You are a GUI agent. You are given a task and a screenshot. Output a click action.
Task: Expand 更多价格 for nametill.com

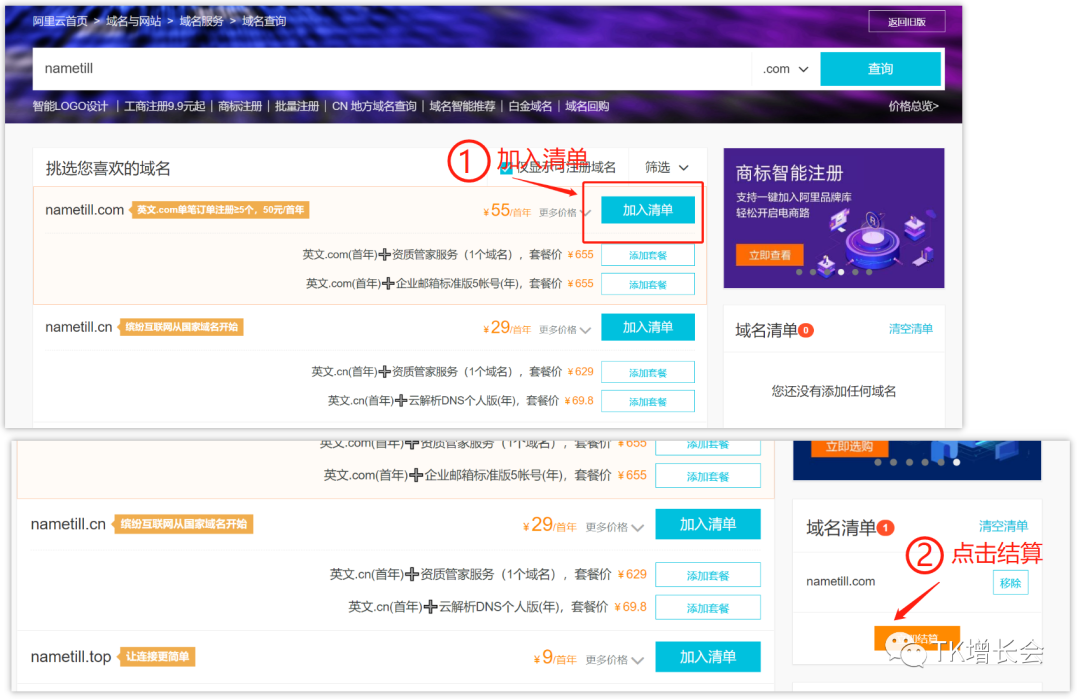click(x=565, y=213)
